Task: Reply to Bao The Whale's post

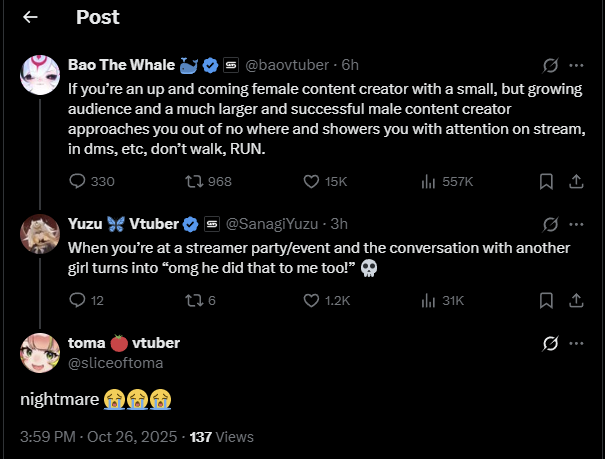Action: 79,181
